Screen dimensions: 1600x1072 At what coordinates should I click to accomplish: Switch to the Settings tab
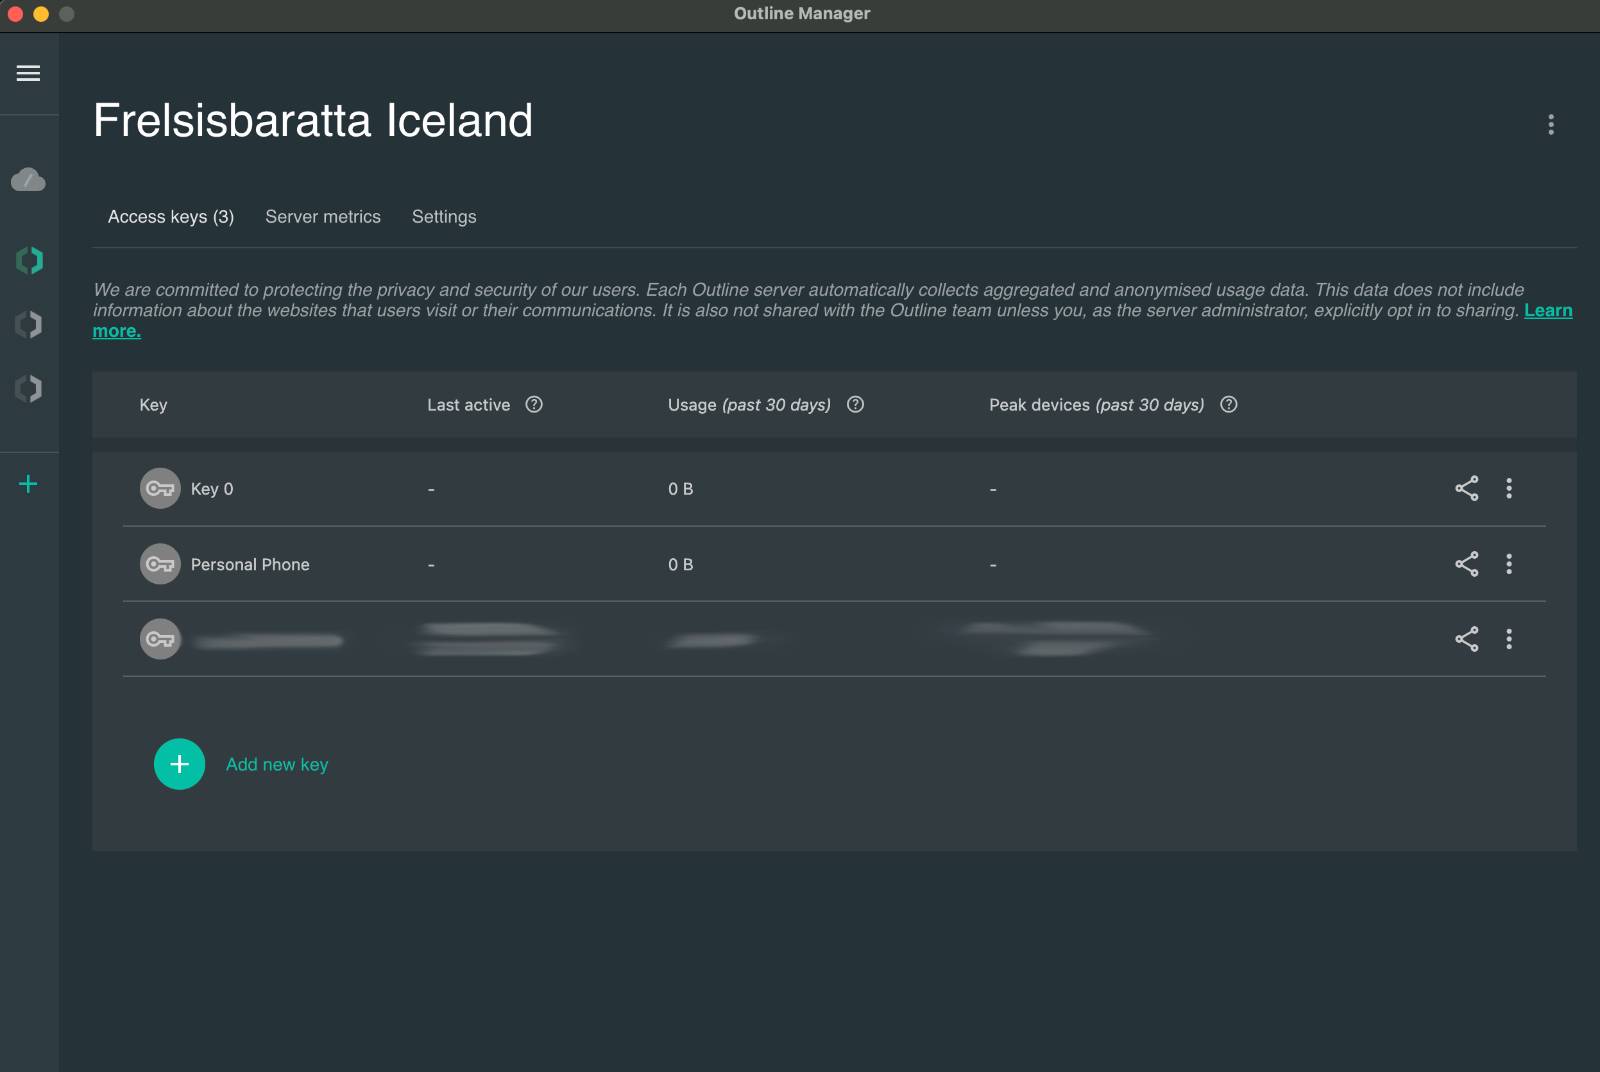click(x=444, y=217)
